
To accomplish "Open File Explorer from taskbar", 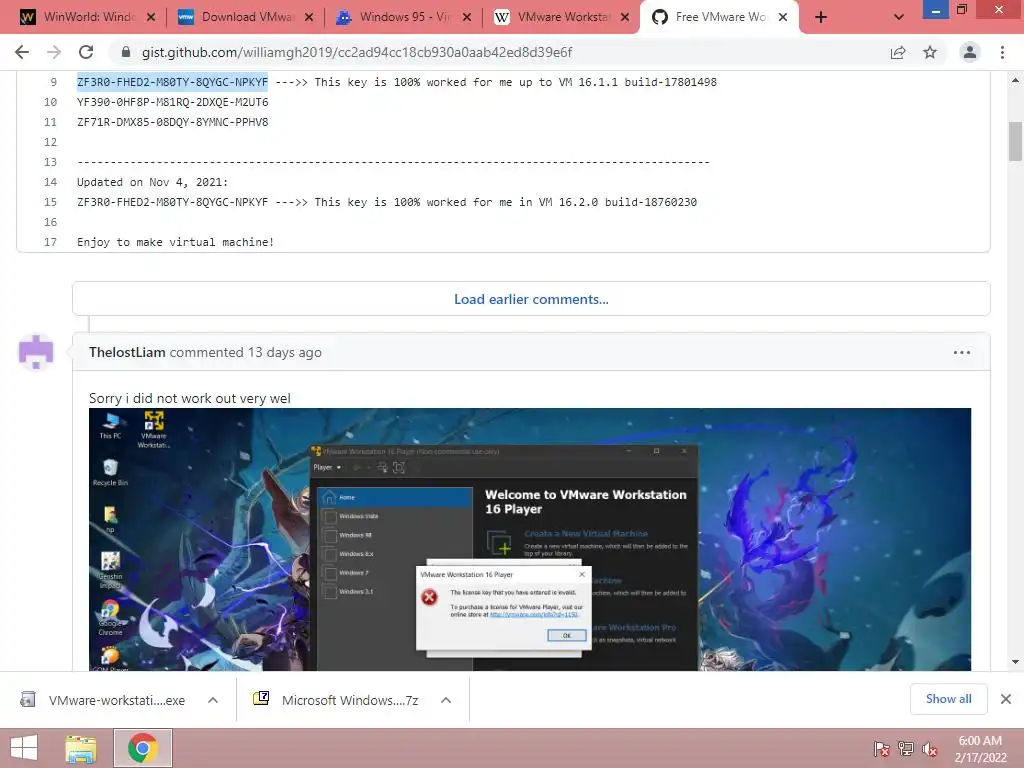I will (x=81, y=748).
